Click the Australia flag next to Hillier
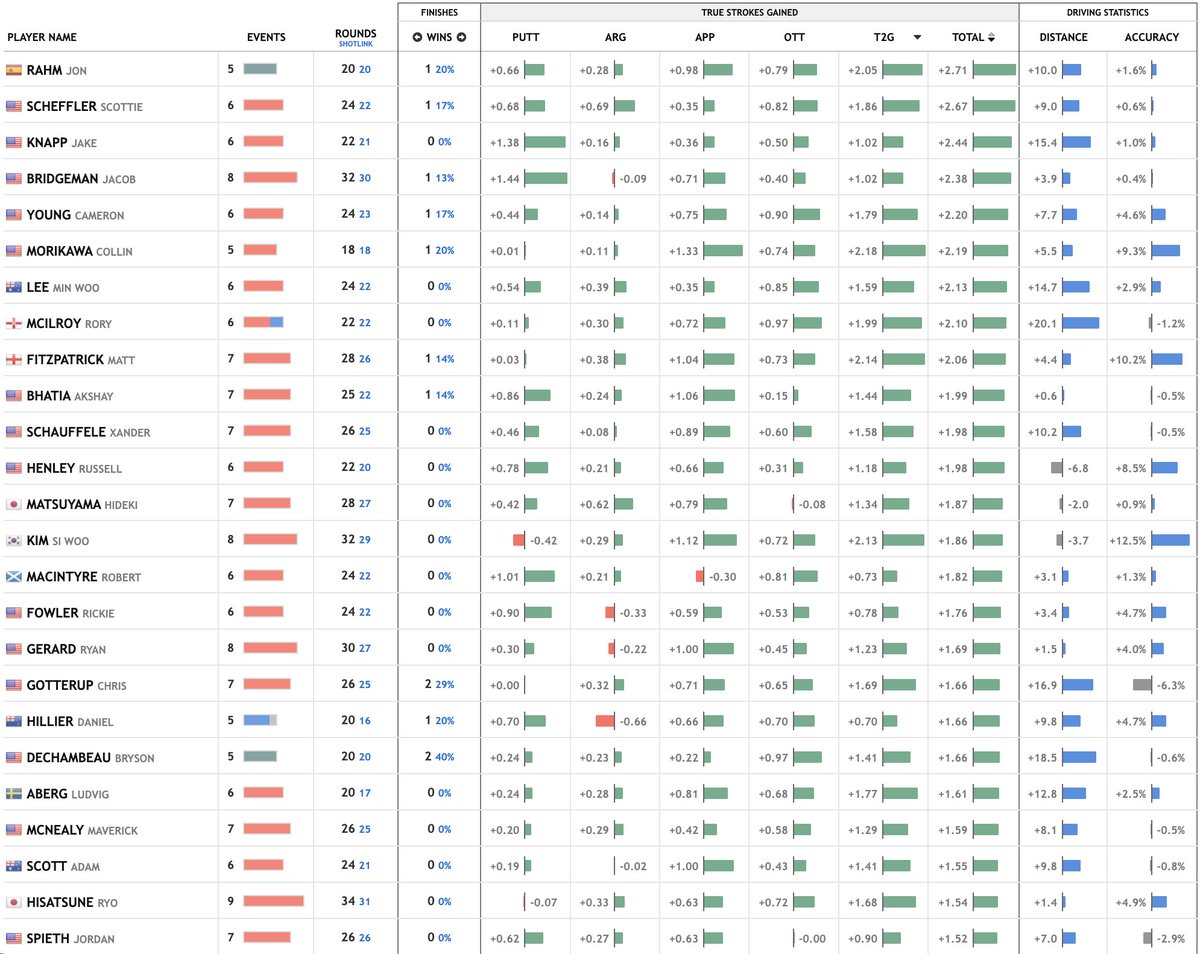This screenshot has height=954, width=1200. [x=13, y=721]
